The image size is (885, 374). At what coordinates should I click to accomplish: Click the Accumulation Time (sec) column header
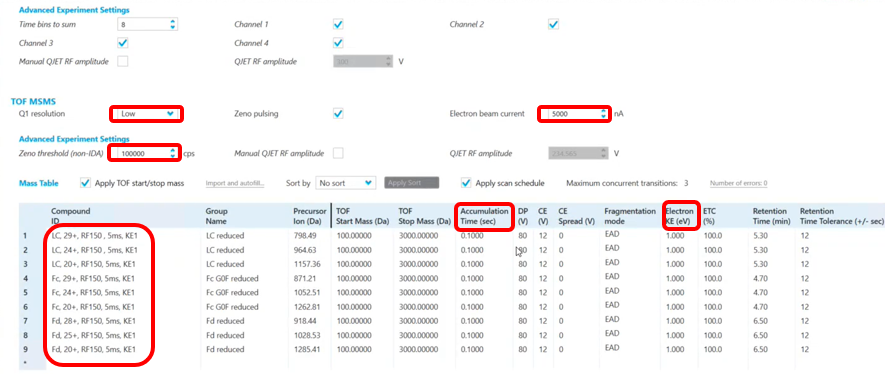point(484,216)
